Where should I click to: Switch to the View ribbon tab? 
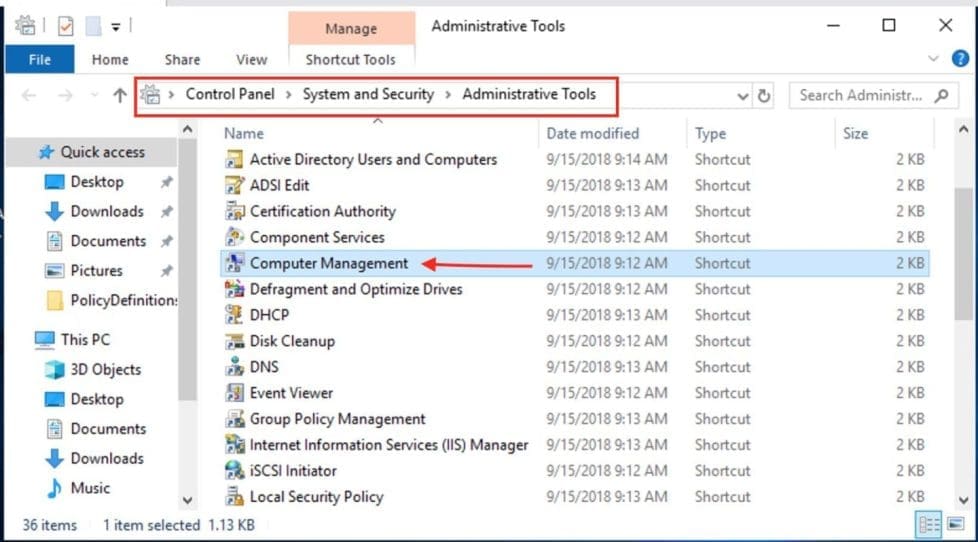pos(251,59)
